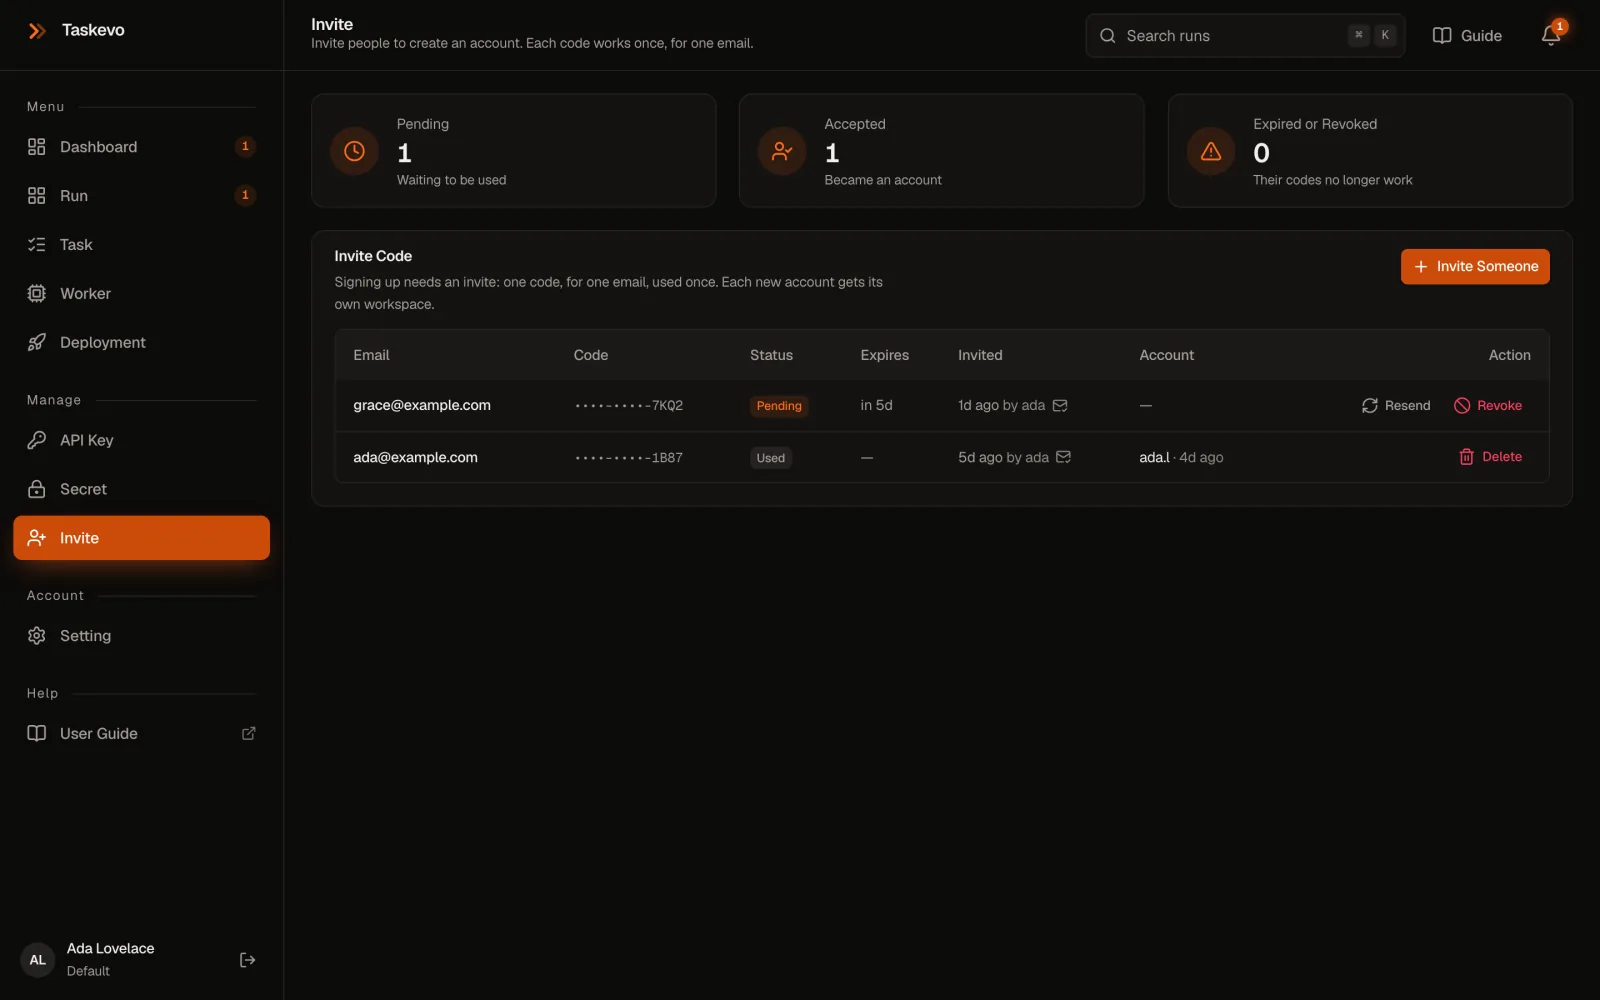Revoke the grace@example.com invite

coord(1488,406)
